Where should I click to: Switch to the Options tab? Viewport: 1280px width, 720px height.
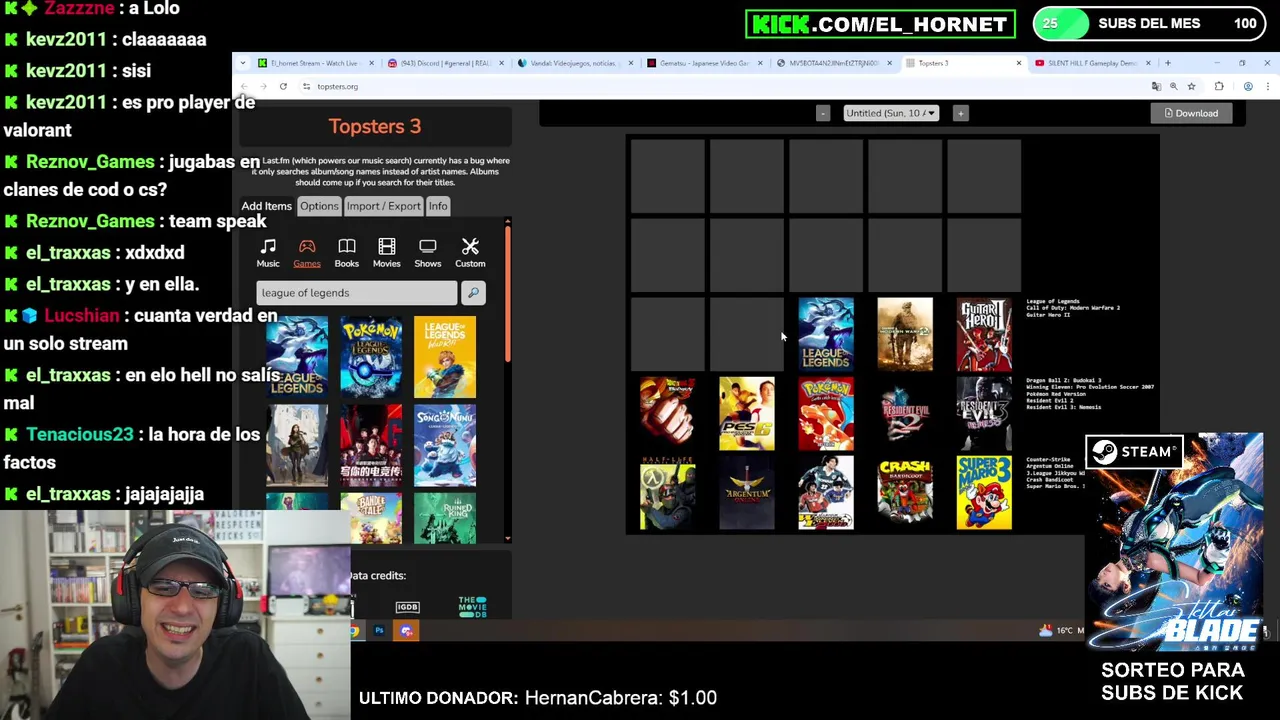[x=319, y=206]
